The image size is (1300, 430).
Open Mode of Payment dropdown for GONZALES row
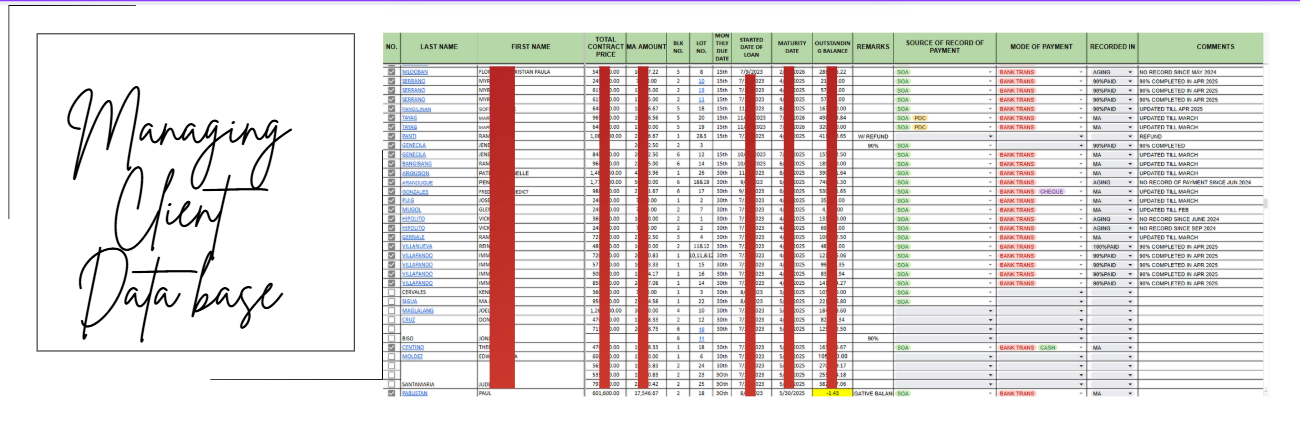pyautogui.click(x=1082, y=191)
